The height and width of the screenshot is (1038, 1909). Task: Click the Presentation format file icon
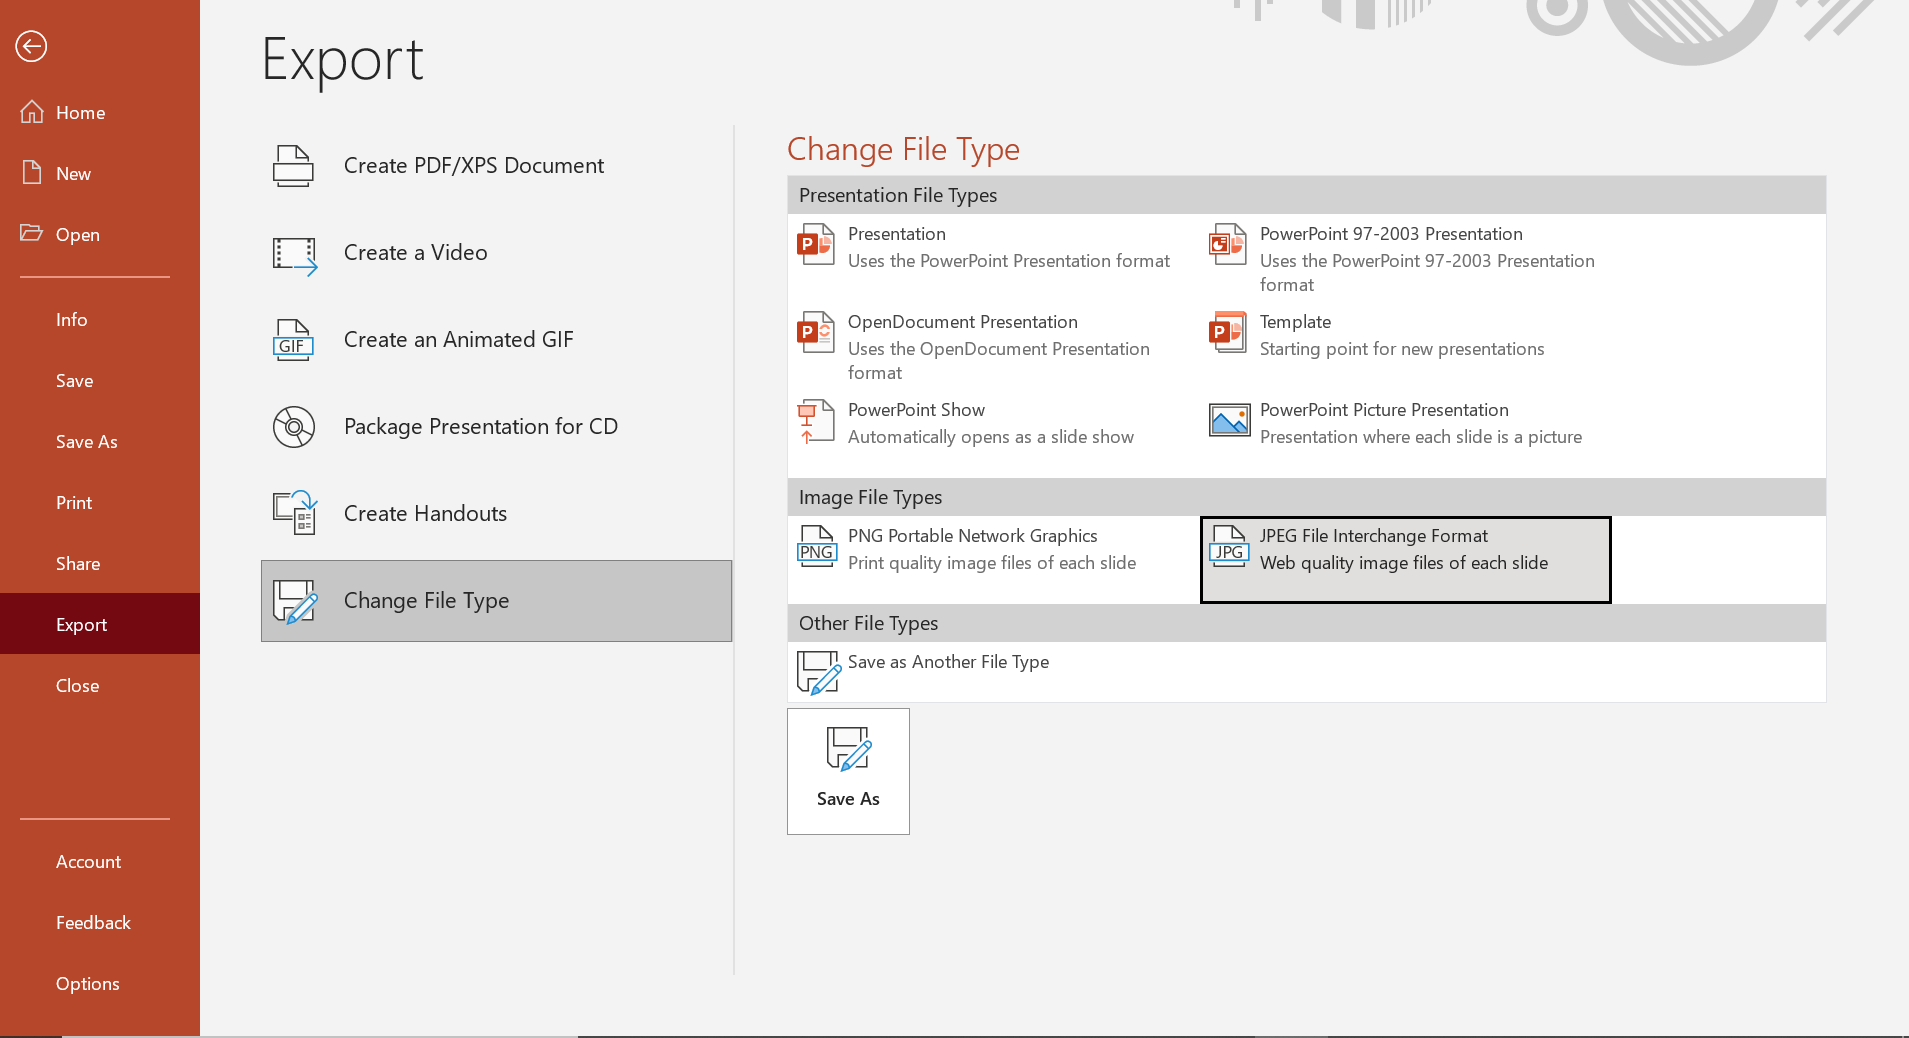816,244
